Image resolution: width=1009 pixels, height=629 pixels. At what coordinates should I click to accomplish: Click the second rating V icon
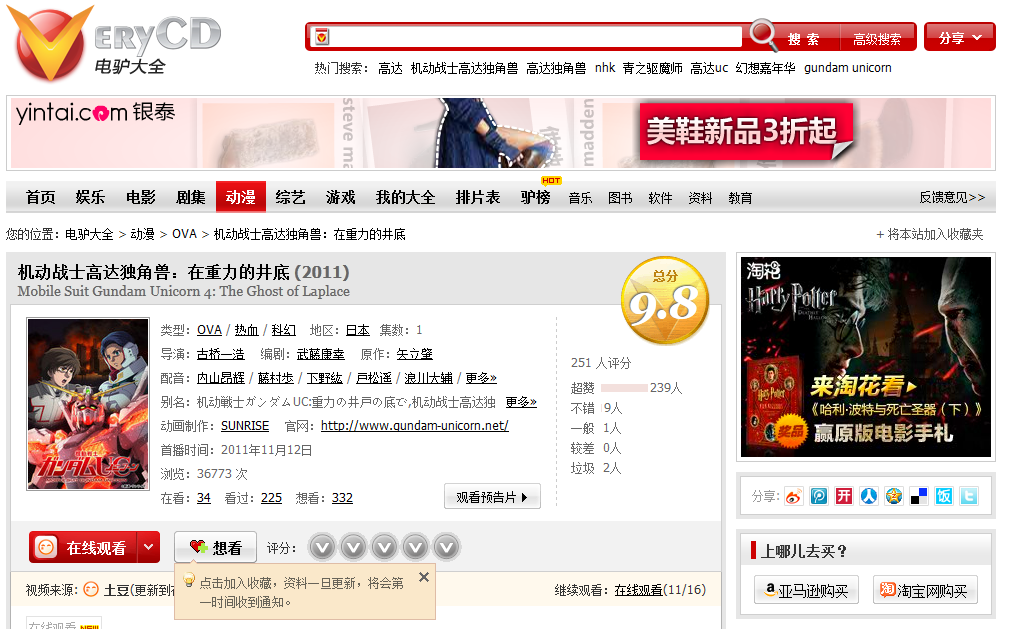[353, 547]
